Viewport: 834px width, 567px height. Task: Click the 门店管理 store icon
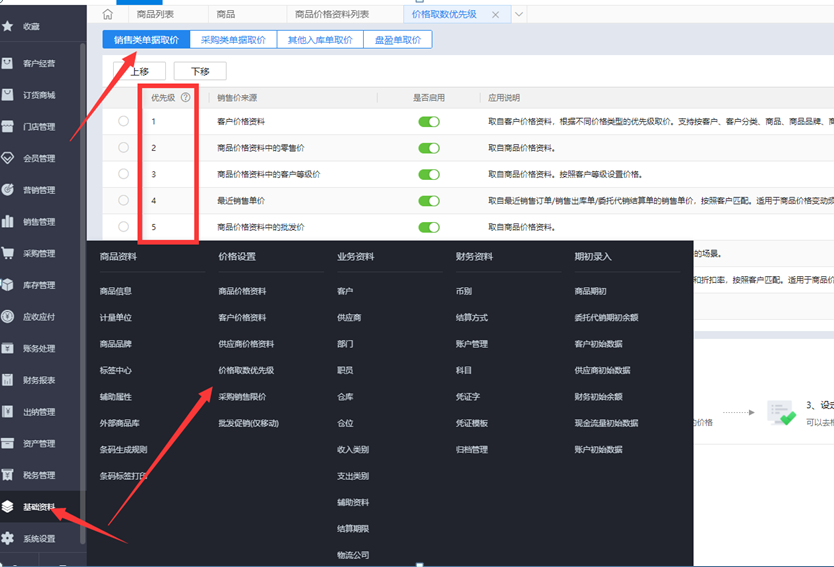point(8,127)
